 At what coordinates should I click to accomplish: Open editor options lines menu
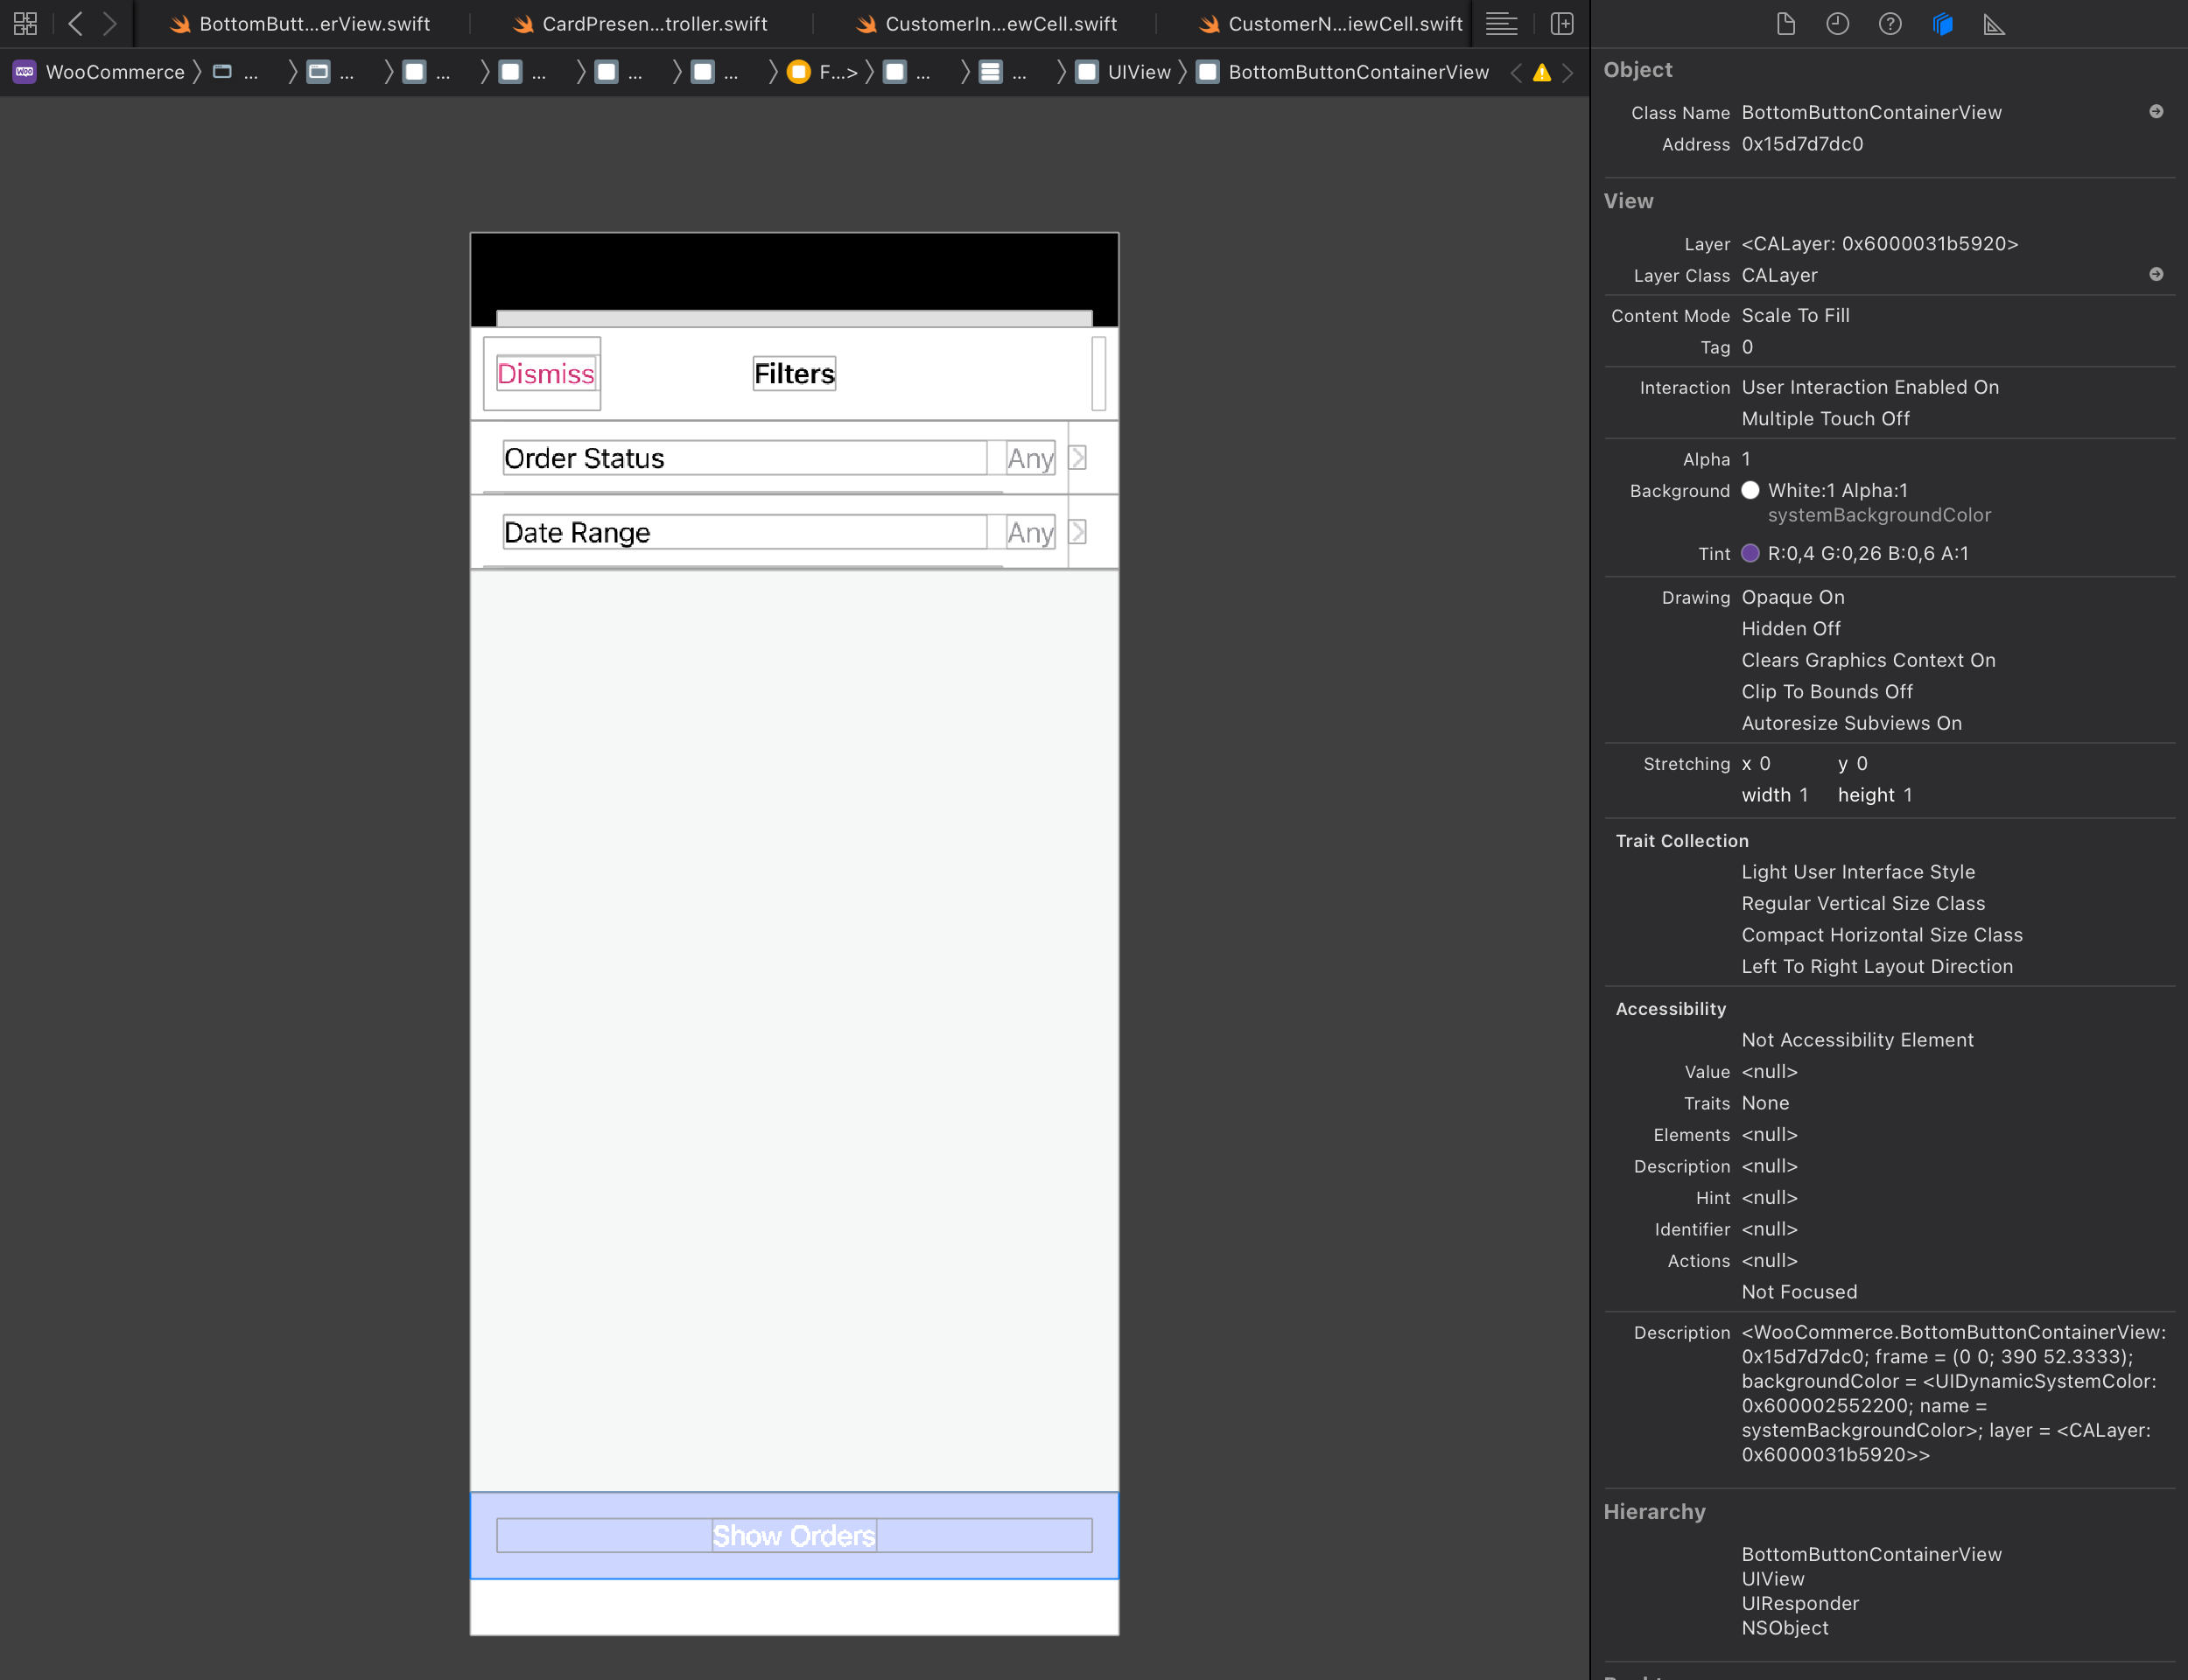[1501, 23]
